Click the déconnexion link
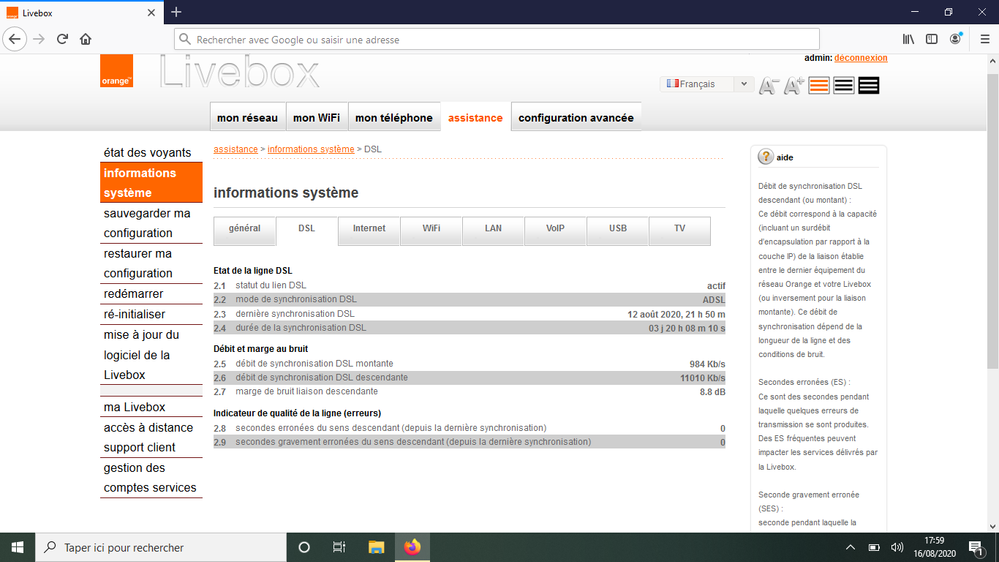 click(861, 58)
